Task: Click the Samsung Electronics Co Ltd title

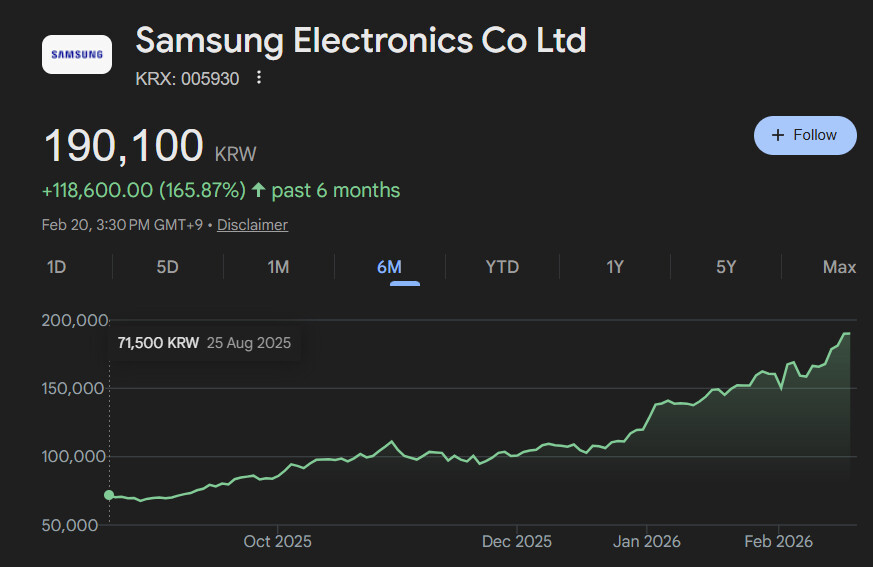Action: click(360, 41)
